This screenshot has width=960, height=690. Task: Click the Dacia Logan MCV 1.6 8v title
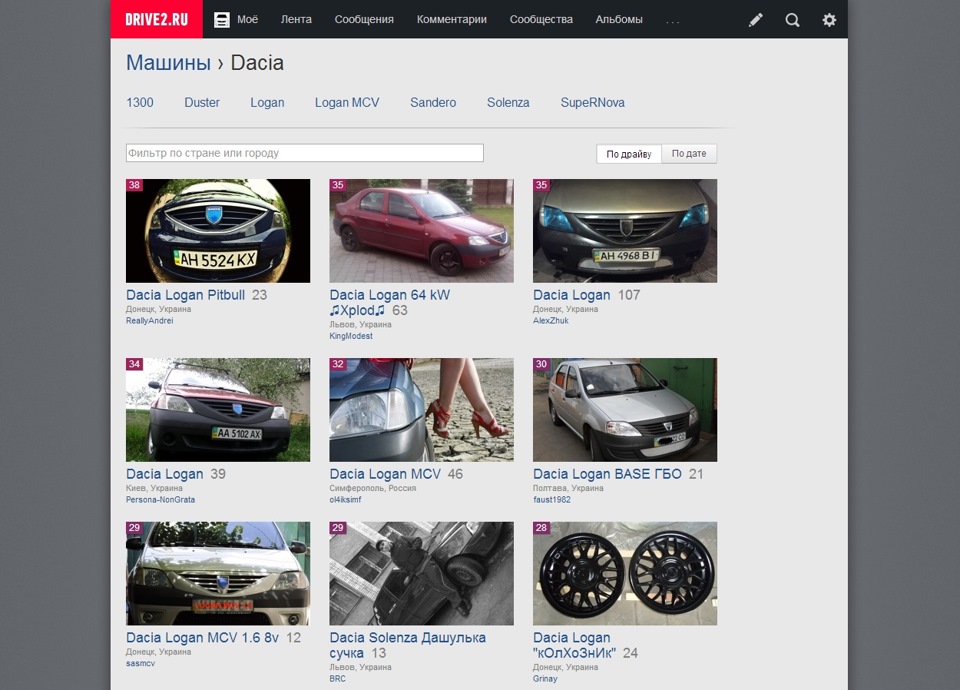203,638
